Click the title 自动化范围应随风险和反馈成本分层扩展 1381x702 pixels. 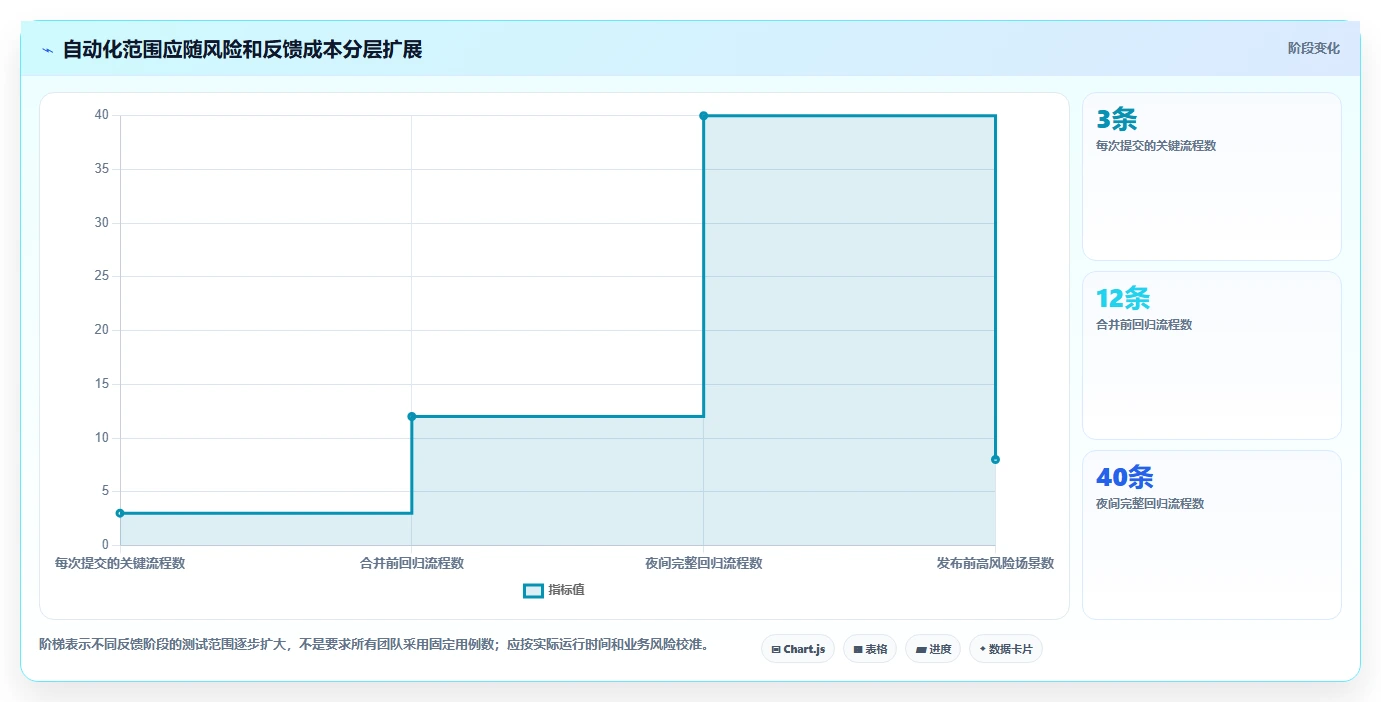(242, 50)
